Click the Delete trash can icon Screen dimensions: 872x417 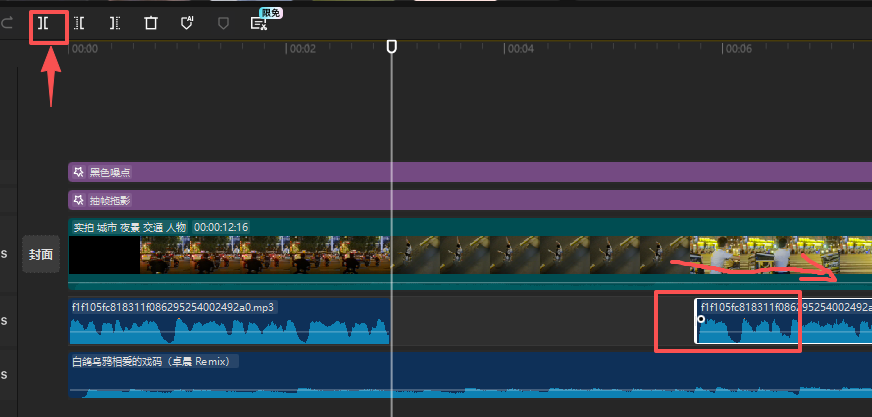pyautogui.click(x=151, y=23)
